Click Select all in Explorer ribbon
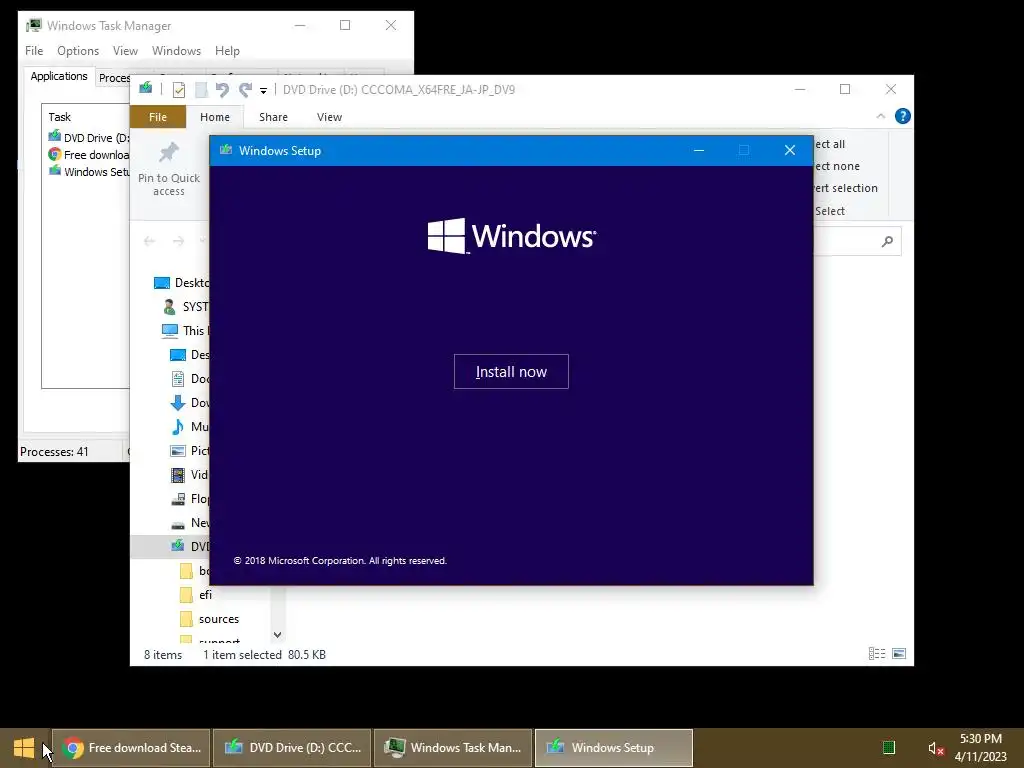Screen dimensions: 1024x768 (829, 144)
